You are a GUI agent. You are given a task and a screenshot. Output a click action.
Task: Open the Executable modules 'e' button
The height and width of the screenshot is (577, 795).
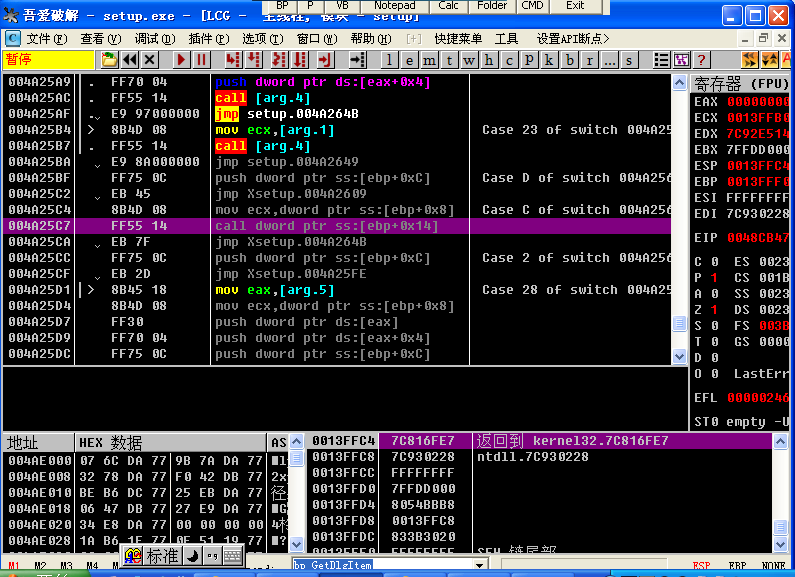coord(409,60)
